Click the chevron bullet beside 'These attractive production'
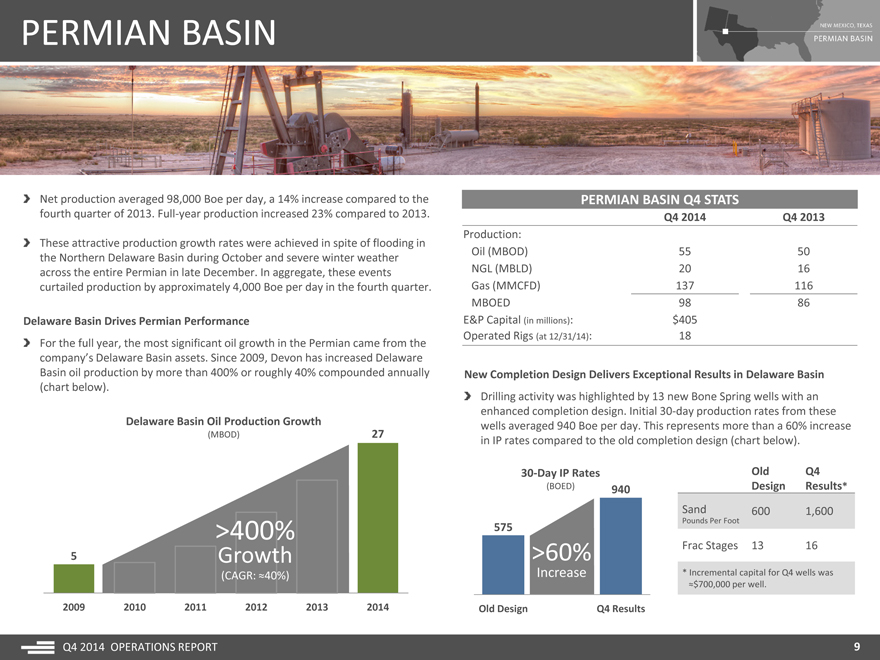 (26, 243)
